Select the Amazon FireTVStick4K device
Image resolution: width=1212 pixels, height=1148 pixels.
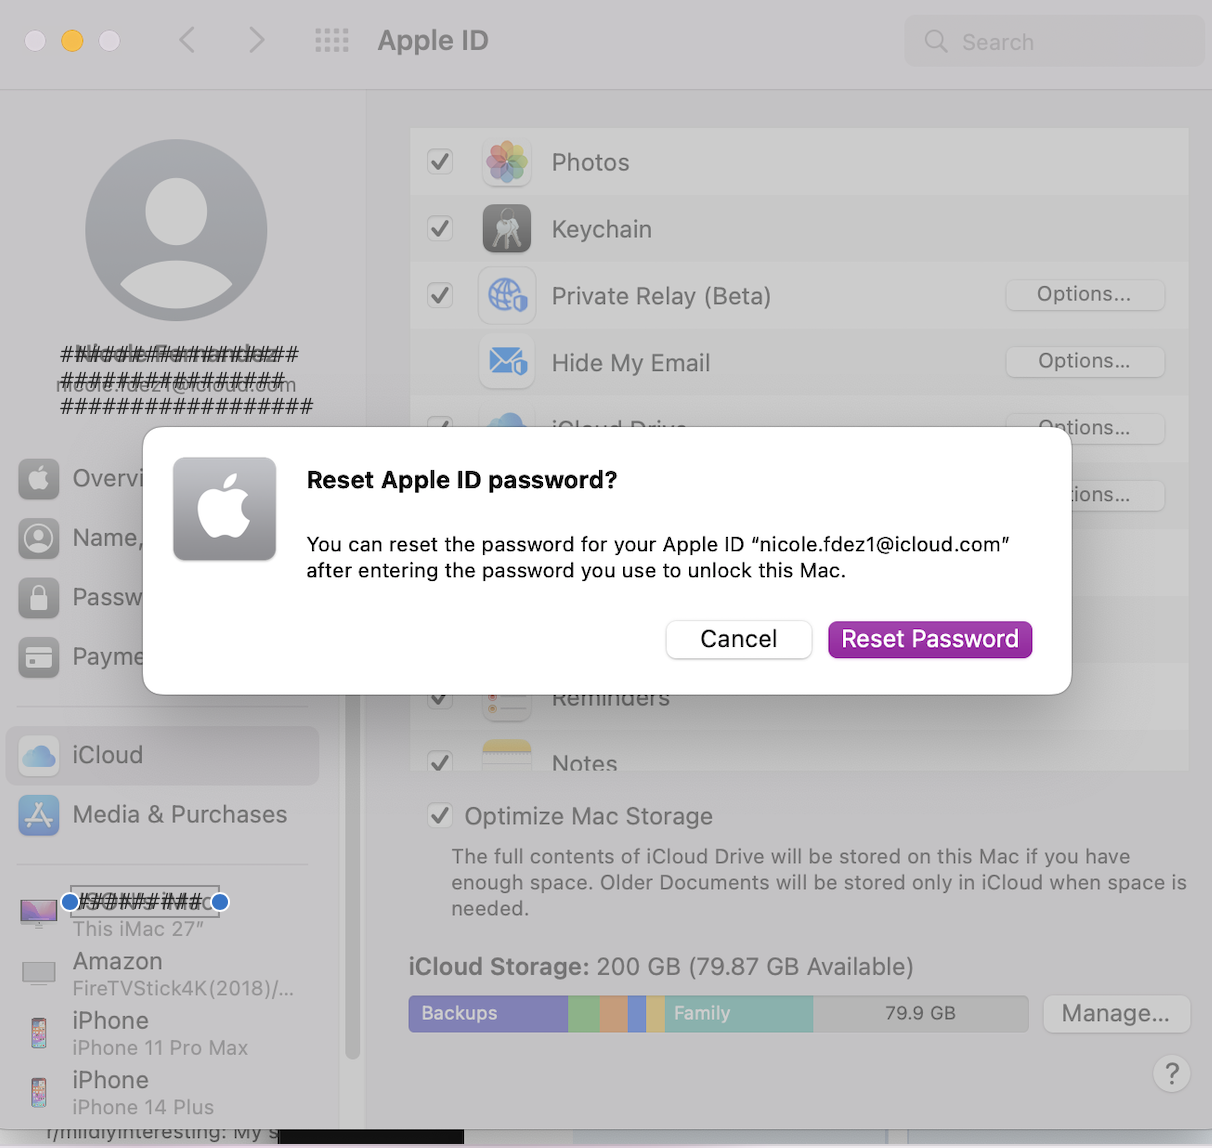click(162, 974)
